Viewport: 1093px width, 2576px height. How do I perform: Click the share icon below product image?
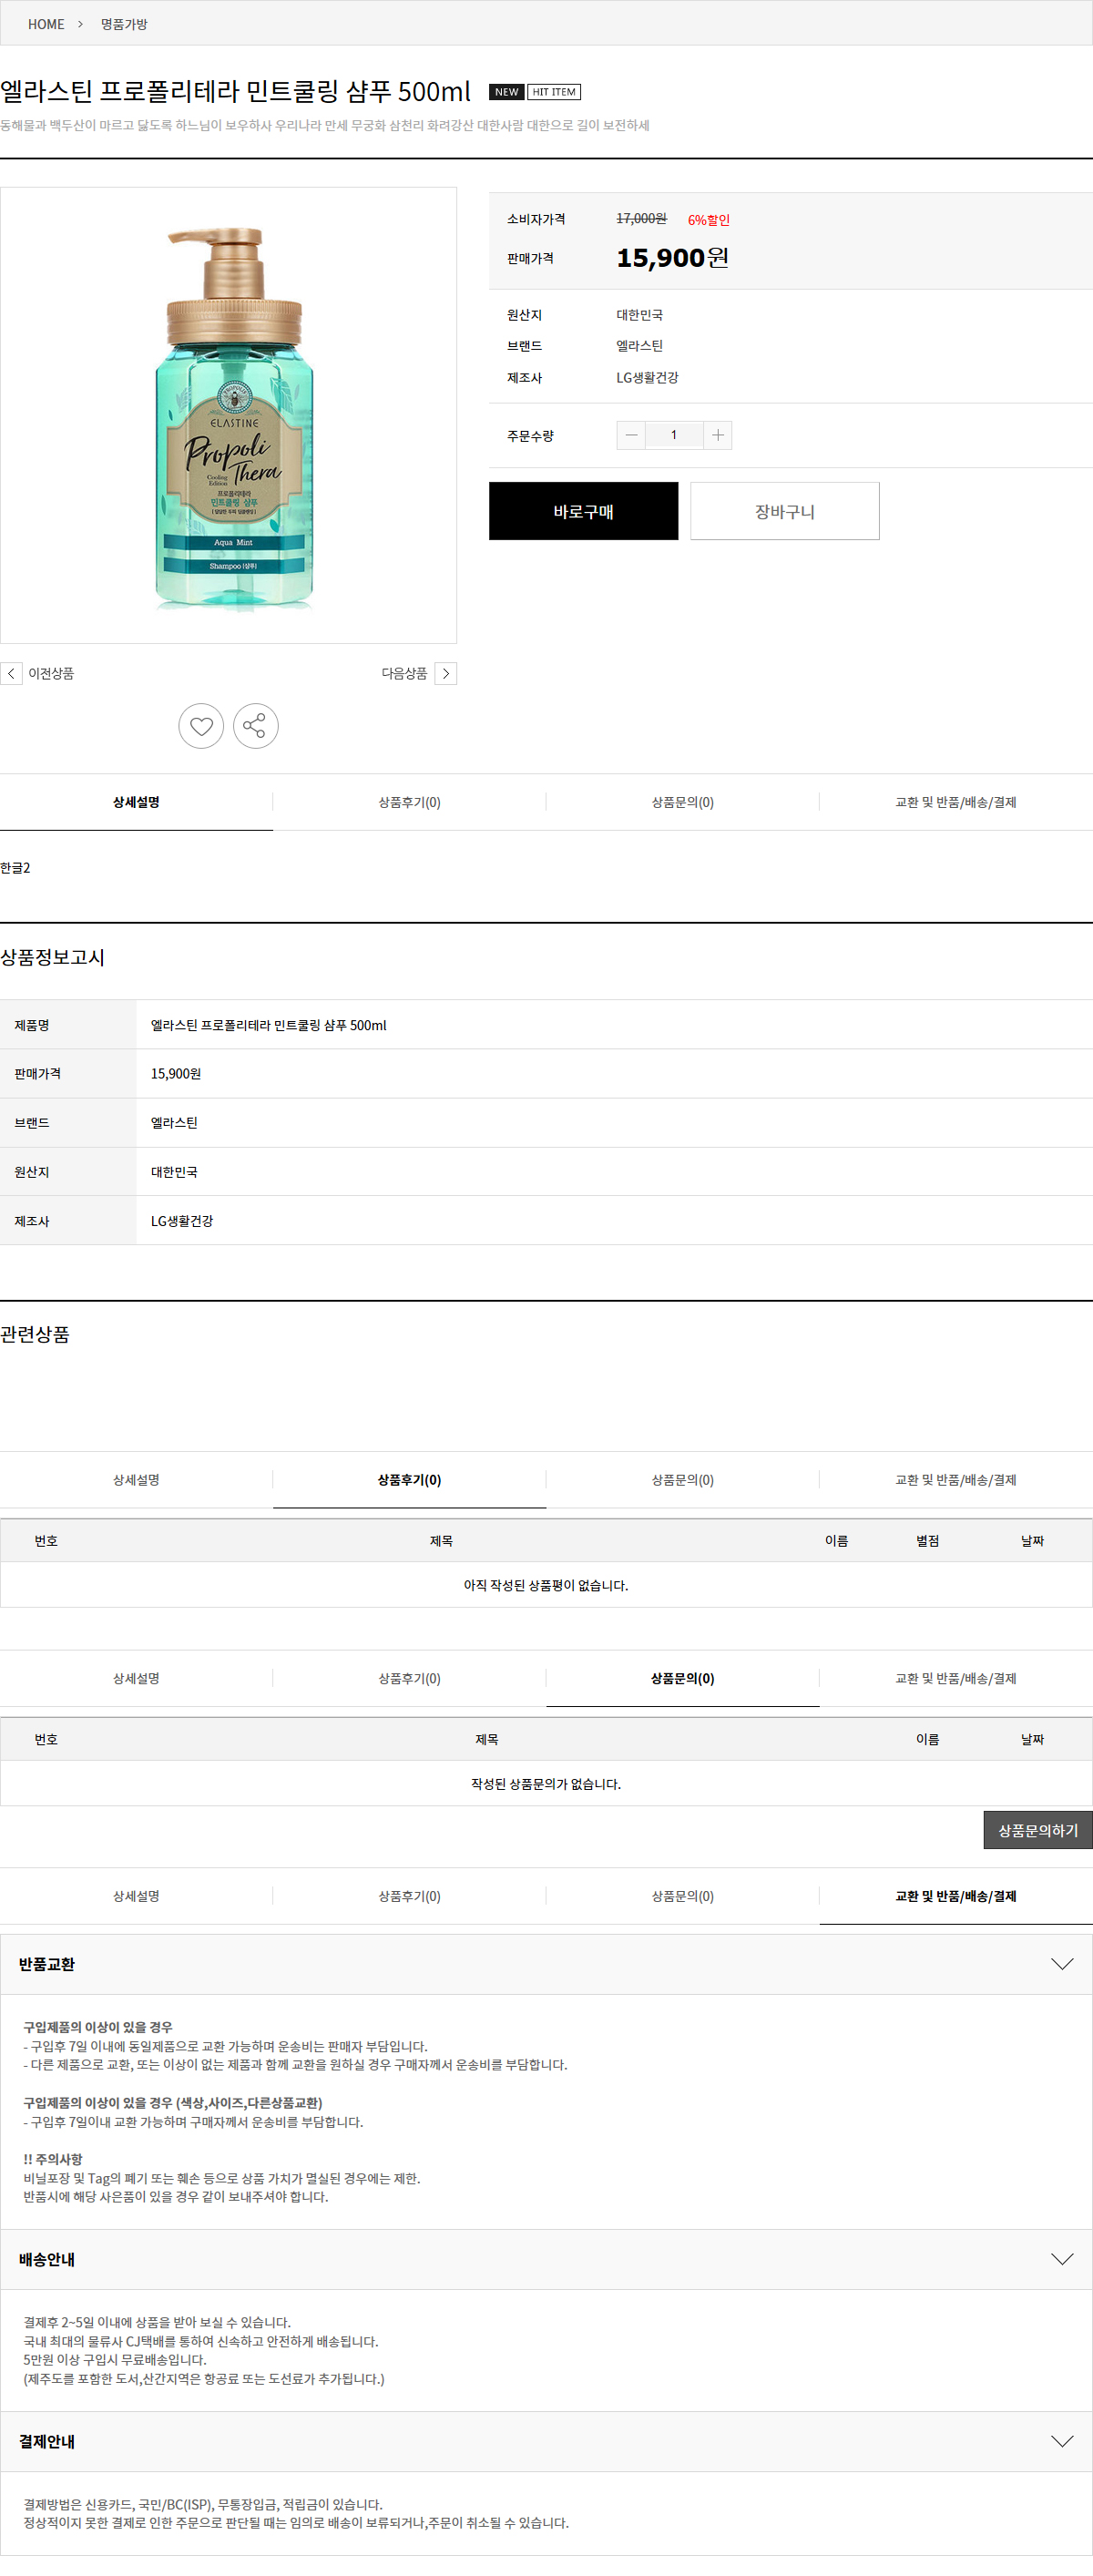(255, 726)
